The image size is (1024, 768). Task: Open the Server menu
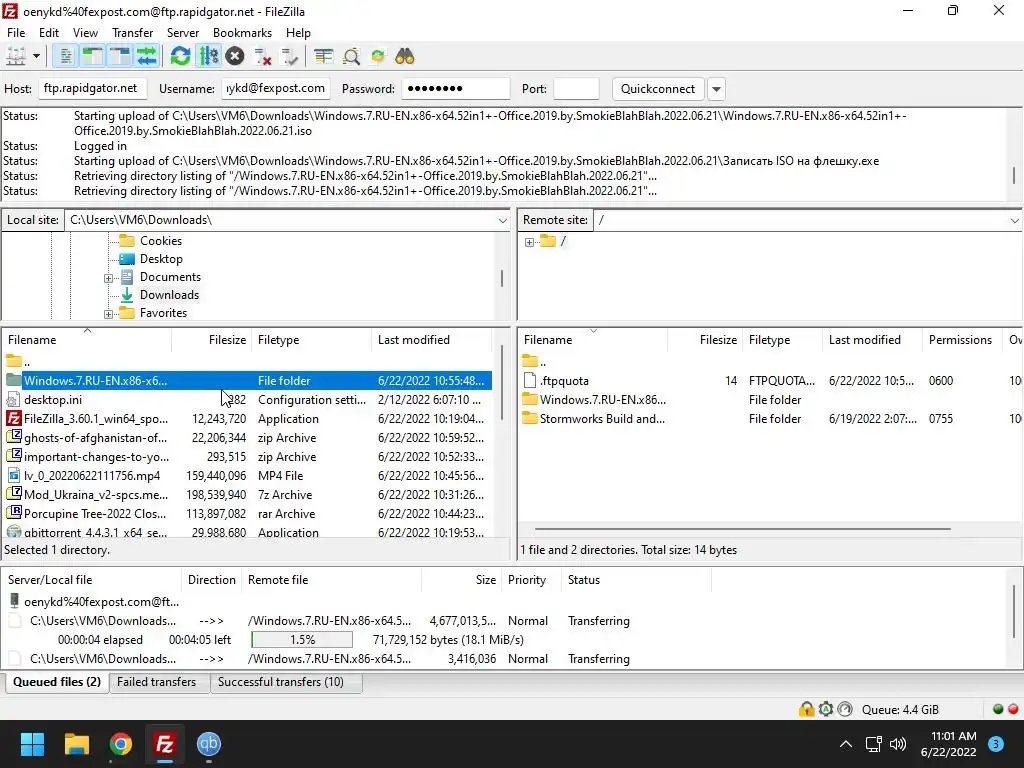[183, 33]
